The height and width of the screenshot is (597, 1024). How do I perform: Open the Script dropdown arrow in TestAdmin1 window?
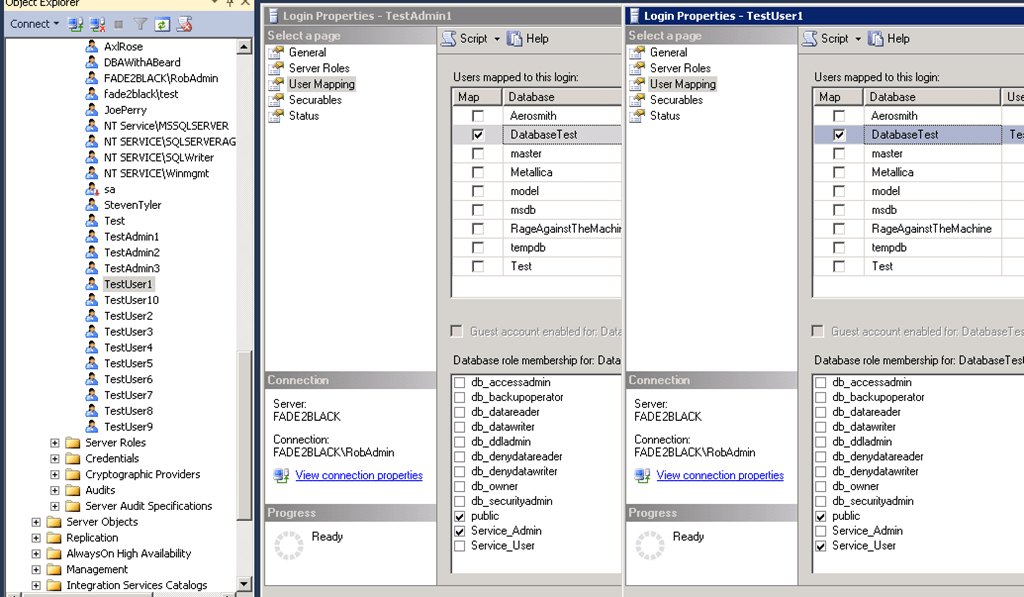coord(497,39)
